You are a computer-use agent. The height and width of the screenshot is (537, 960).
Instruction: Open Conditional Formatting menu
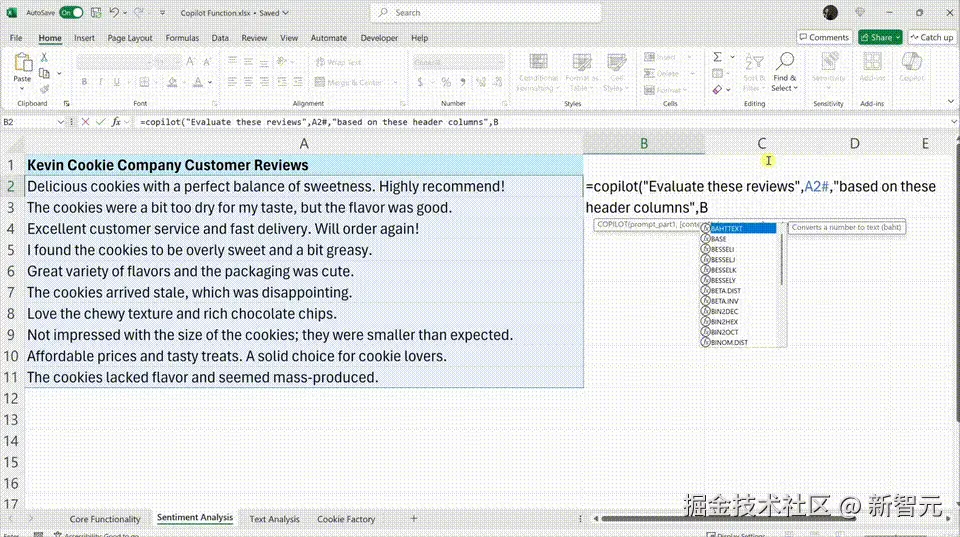click(538, 73)
